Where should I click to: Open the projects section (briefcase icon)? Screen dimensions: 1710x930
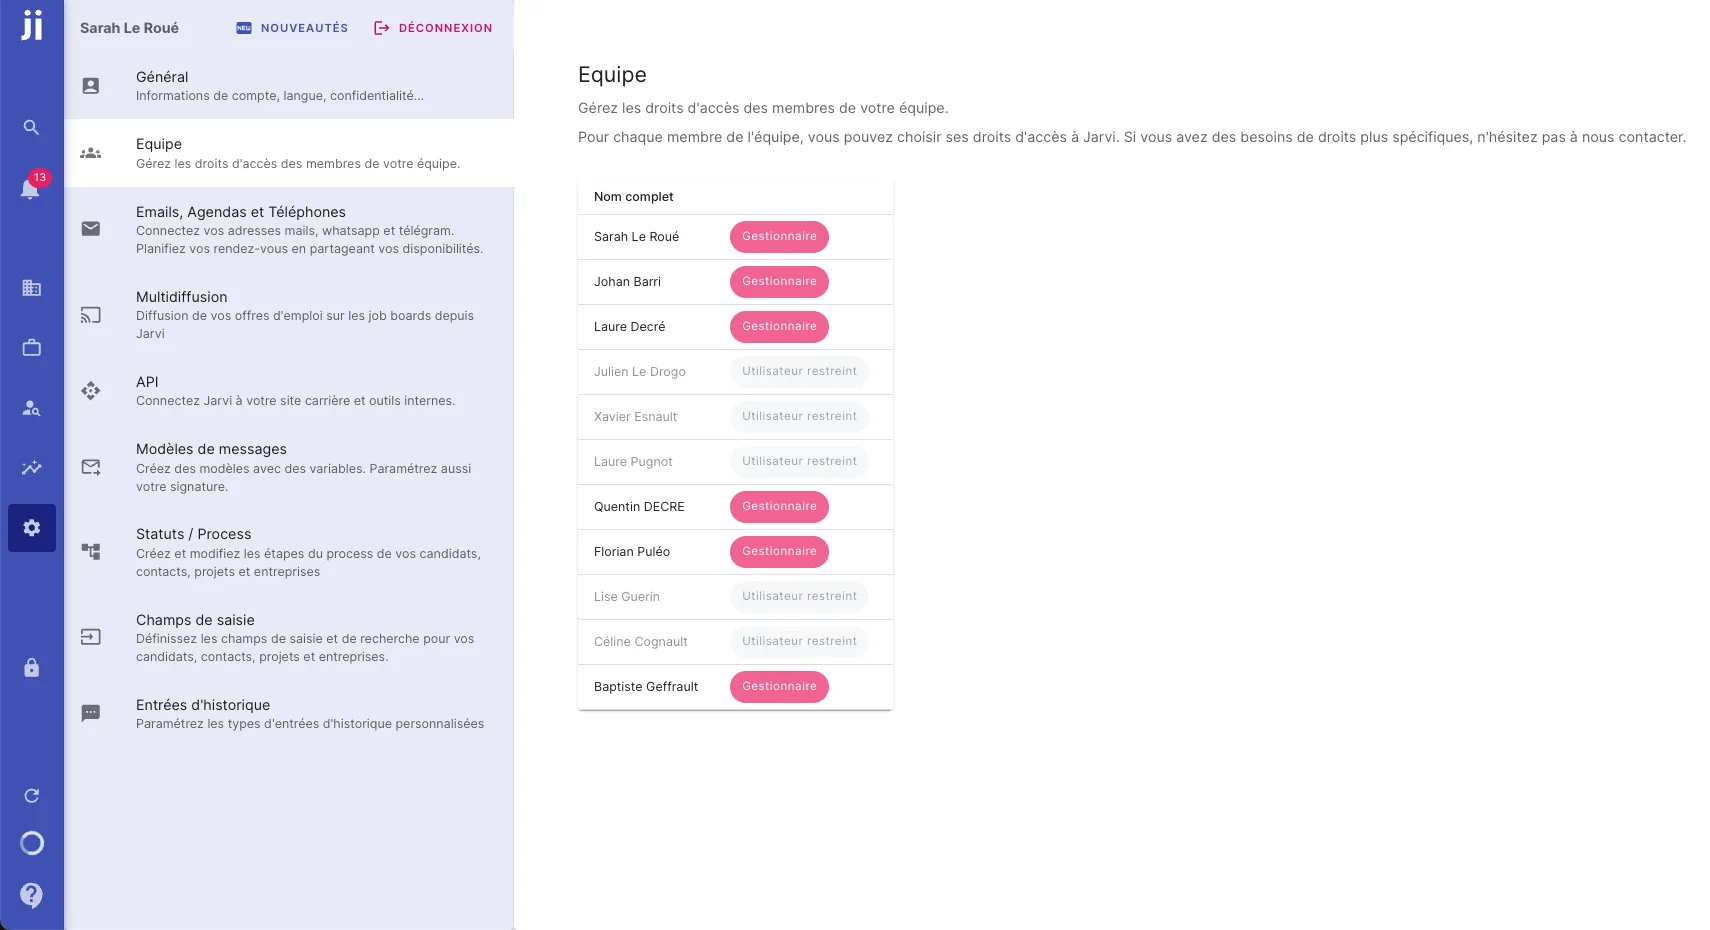(x=31, y=347)
